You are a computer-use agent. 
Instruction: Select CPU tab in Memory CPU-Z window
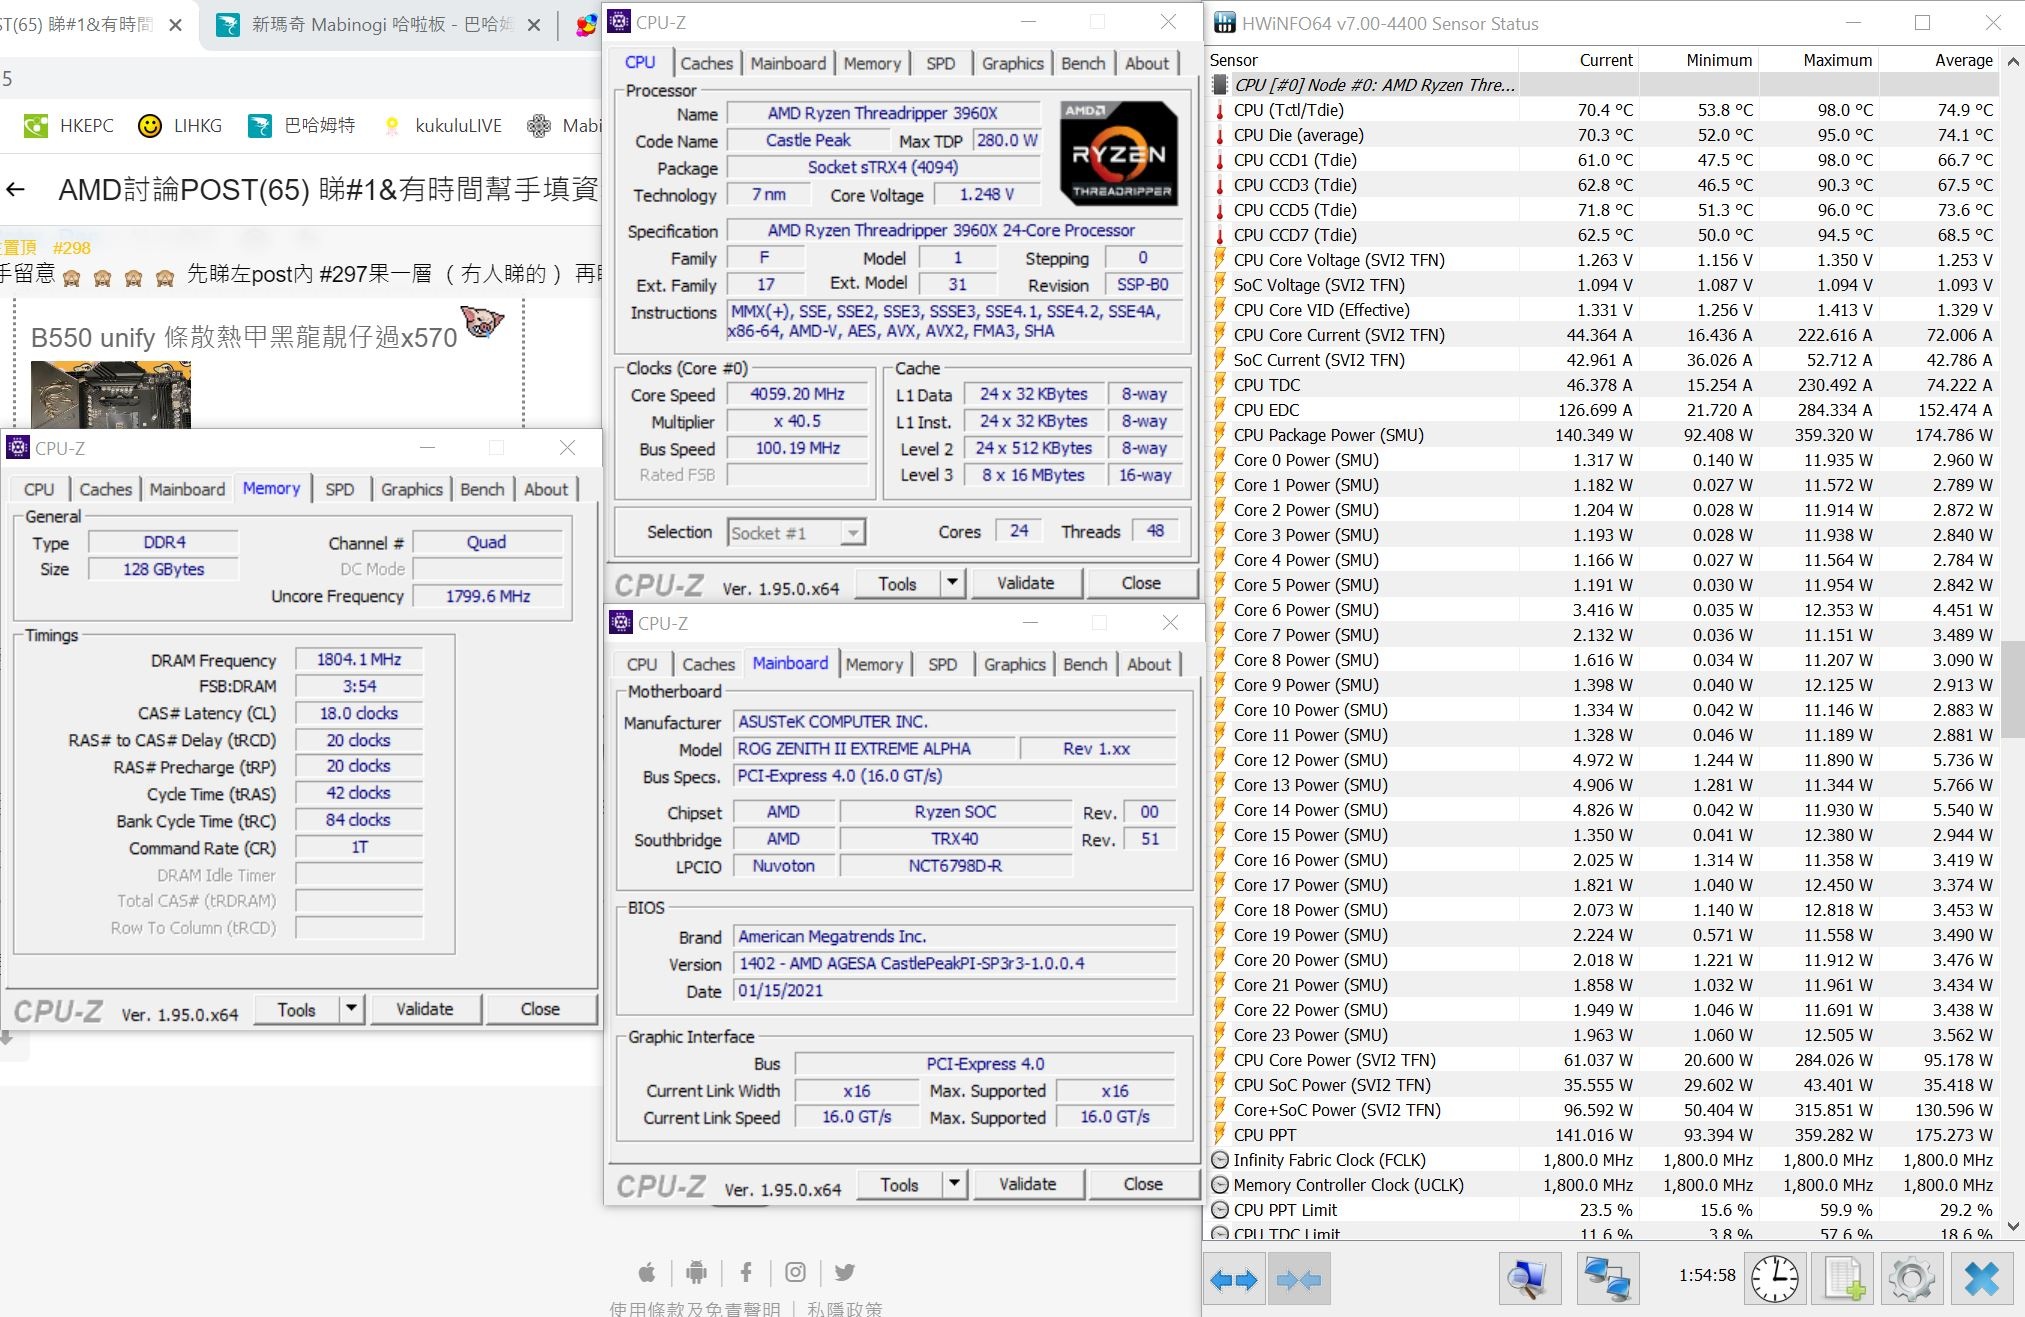click(39, 489)
